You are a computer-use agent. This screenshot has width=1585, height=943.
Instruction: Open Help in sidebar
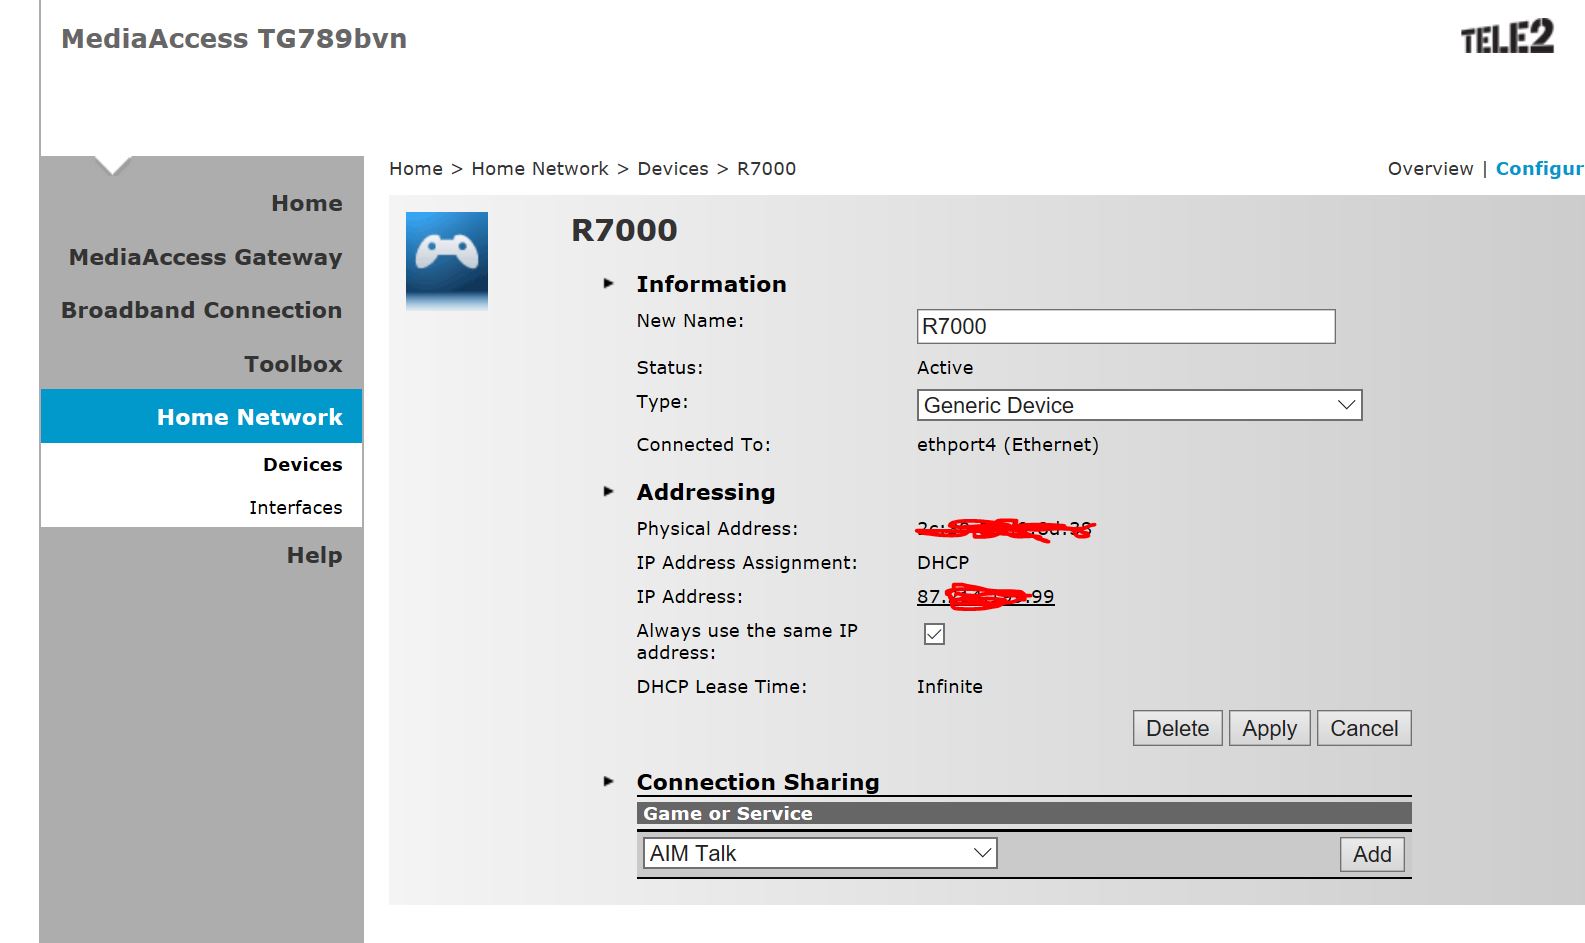(314, 555)
